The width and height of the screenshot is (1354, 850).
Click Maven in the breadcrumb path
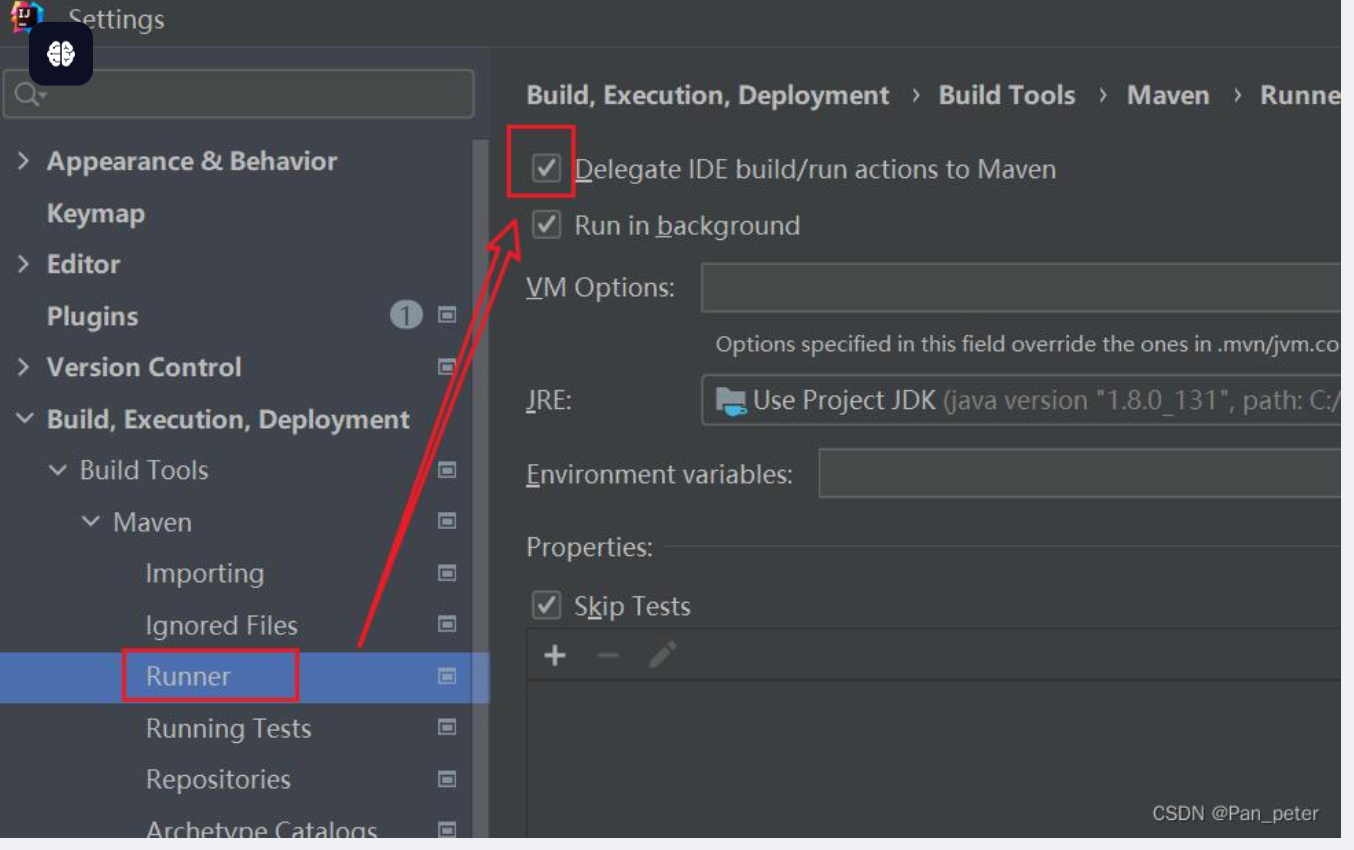click(1167, 96)
